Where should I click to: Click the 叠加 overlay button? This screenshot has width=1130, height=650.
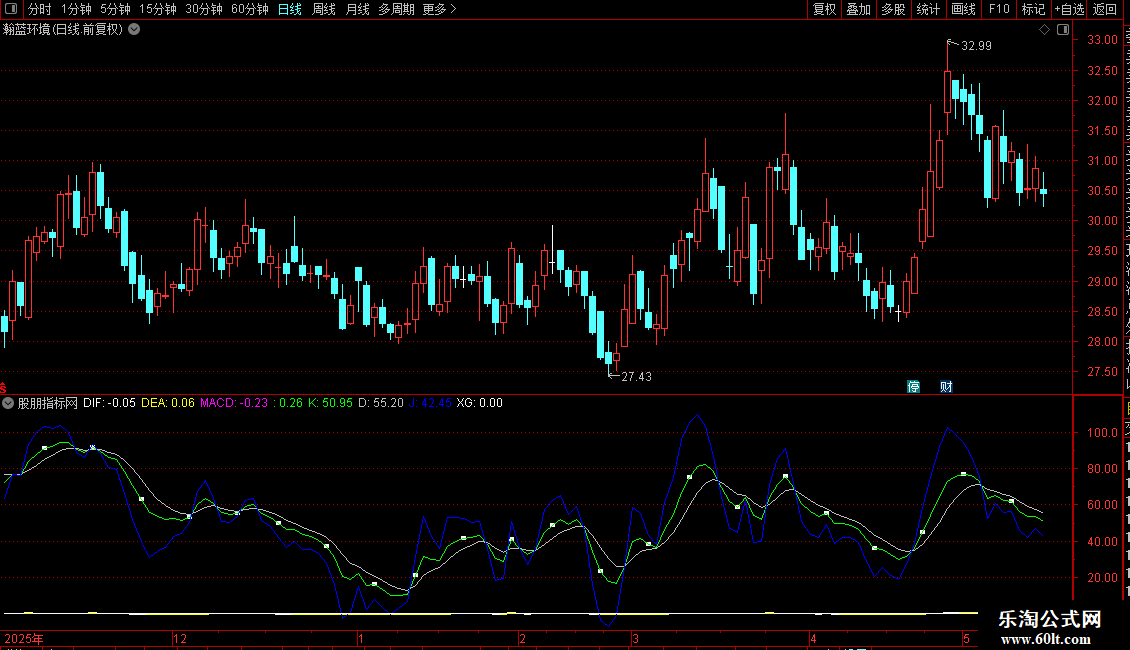pyautogui.click(x=858, y=9)
